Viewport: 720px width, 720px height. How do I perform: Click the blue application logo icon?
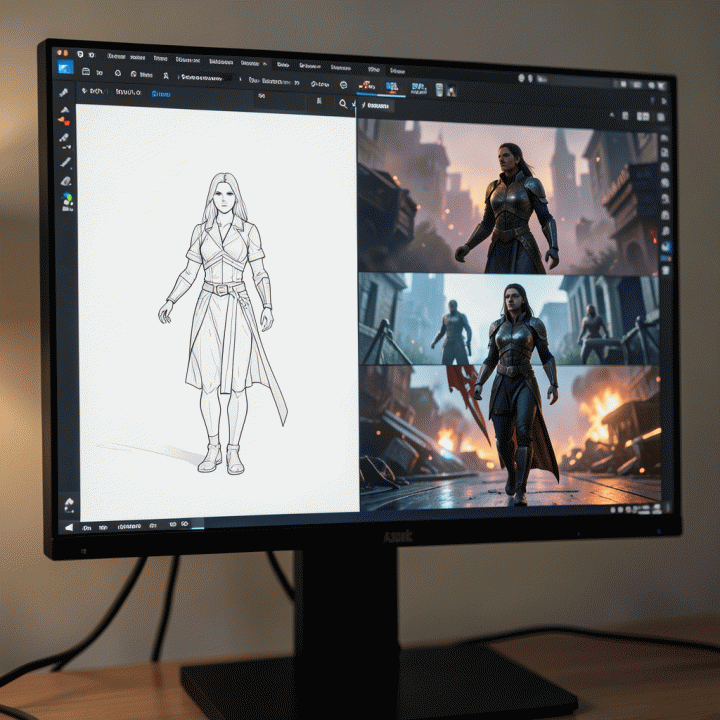(66, 68)
